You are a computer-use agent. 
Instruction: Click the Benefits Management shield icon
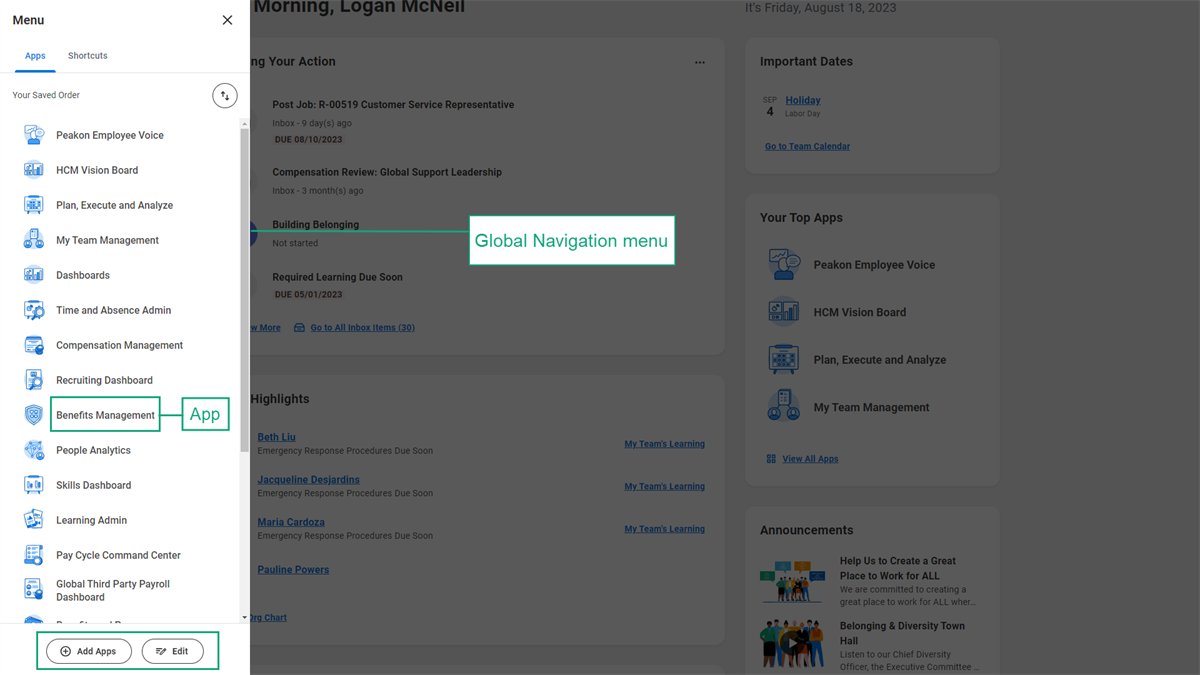click(x=34, y=415)
